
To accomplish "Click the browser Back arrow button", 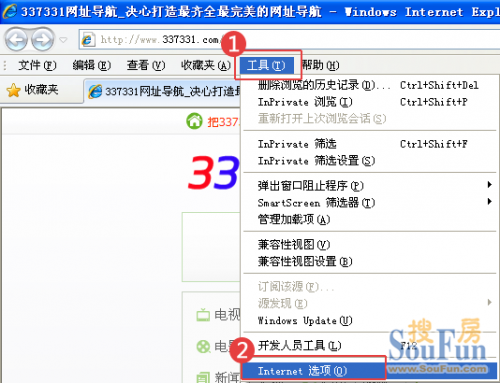I will click(x=16, y=39).
